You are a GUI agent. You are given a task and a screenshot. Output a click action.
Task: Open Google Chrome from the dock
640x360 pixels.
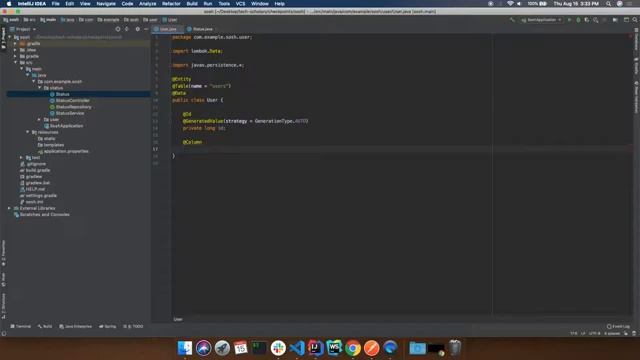point(353,348)
